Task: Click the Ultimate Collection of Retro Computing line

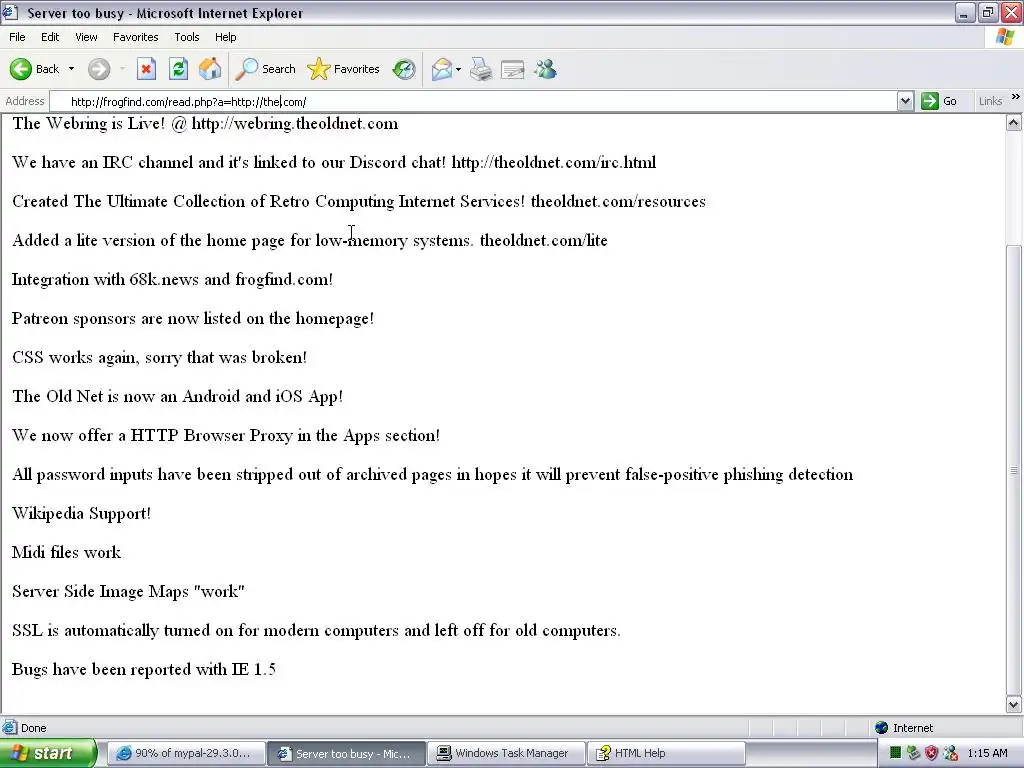Action: (x=359, y=201)
